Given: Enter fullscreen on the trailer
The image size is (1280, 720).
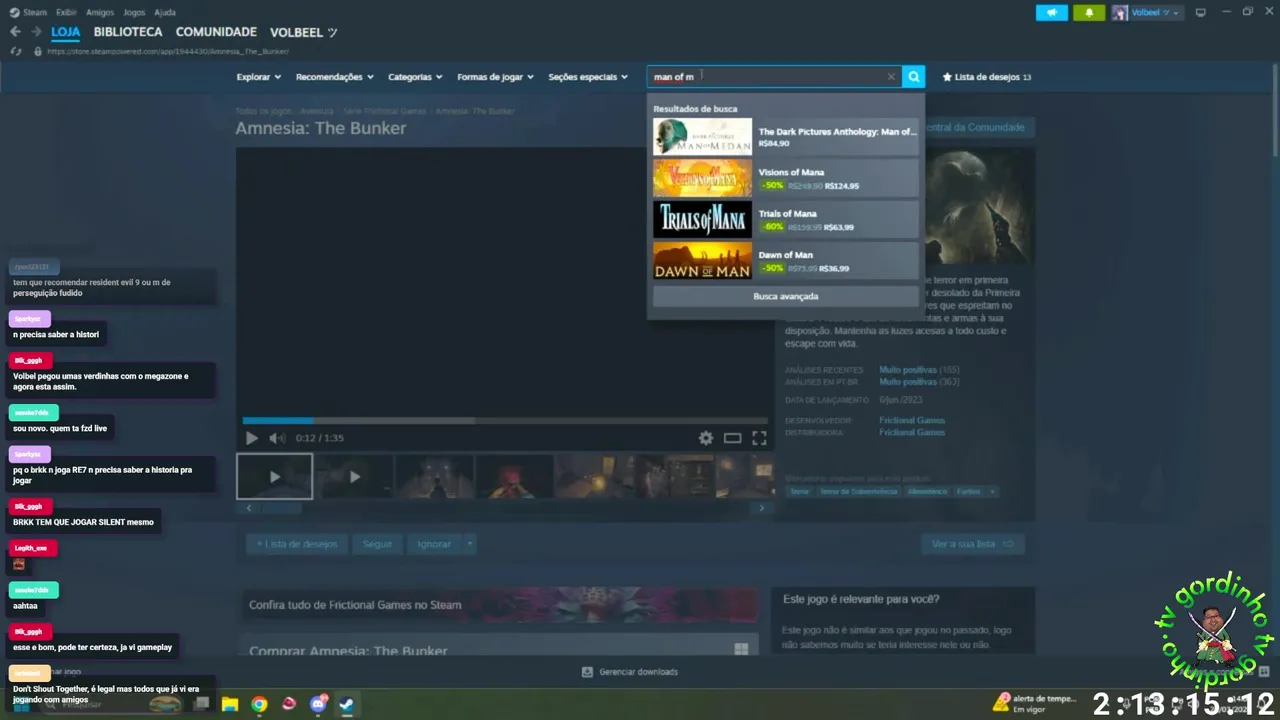Looking at the screenshot, I should [x=759, y=438].
